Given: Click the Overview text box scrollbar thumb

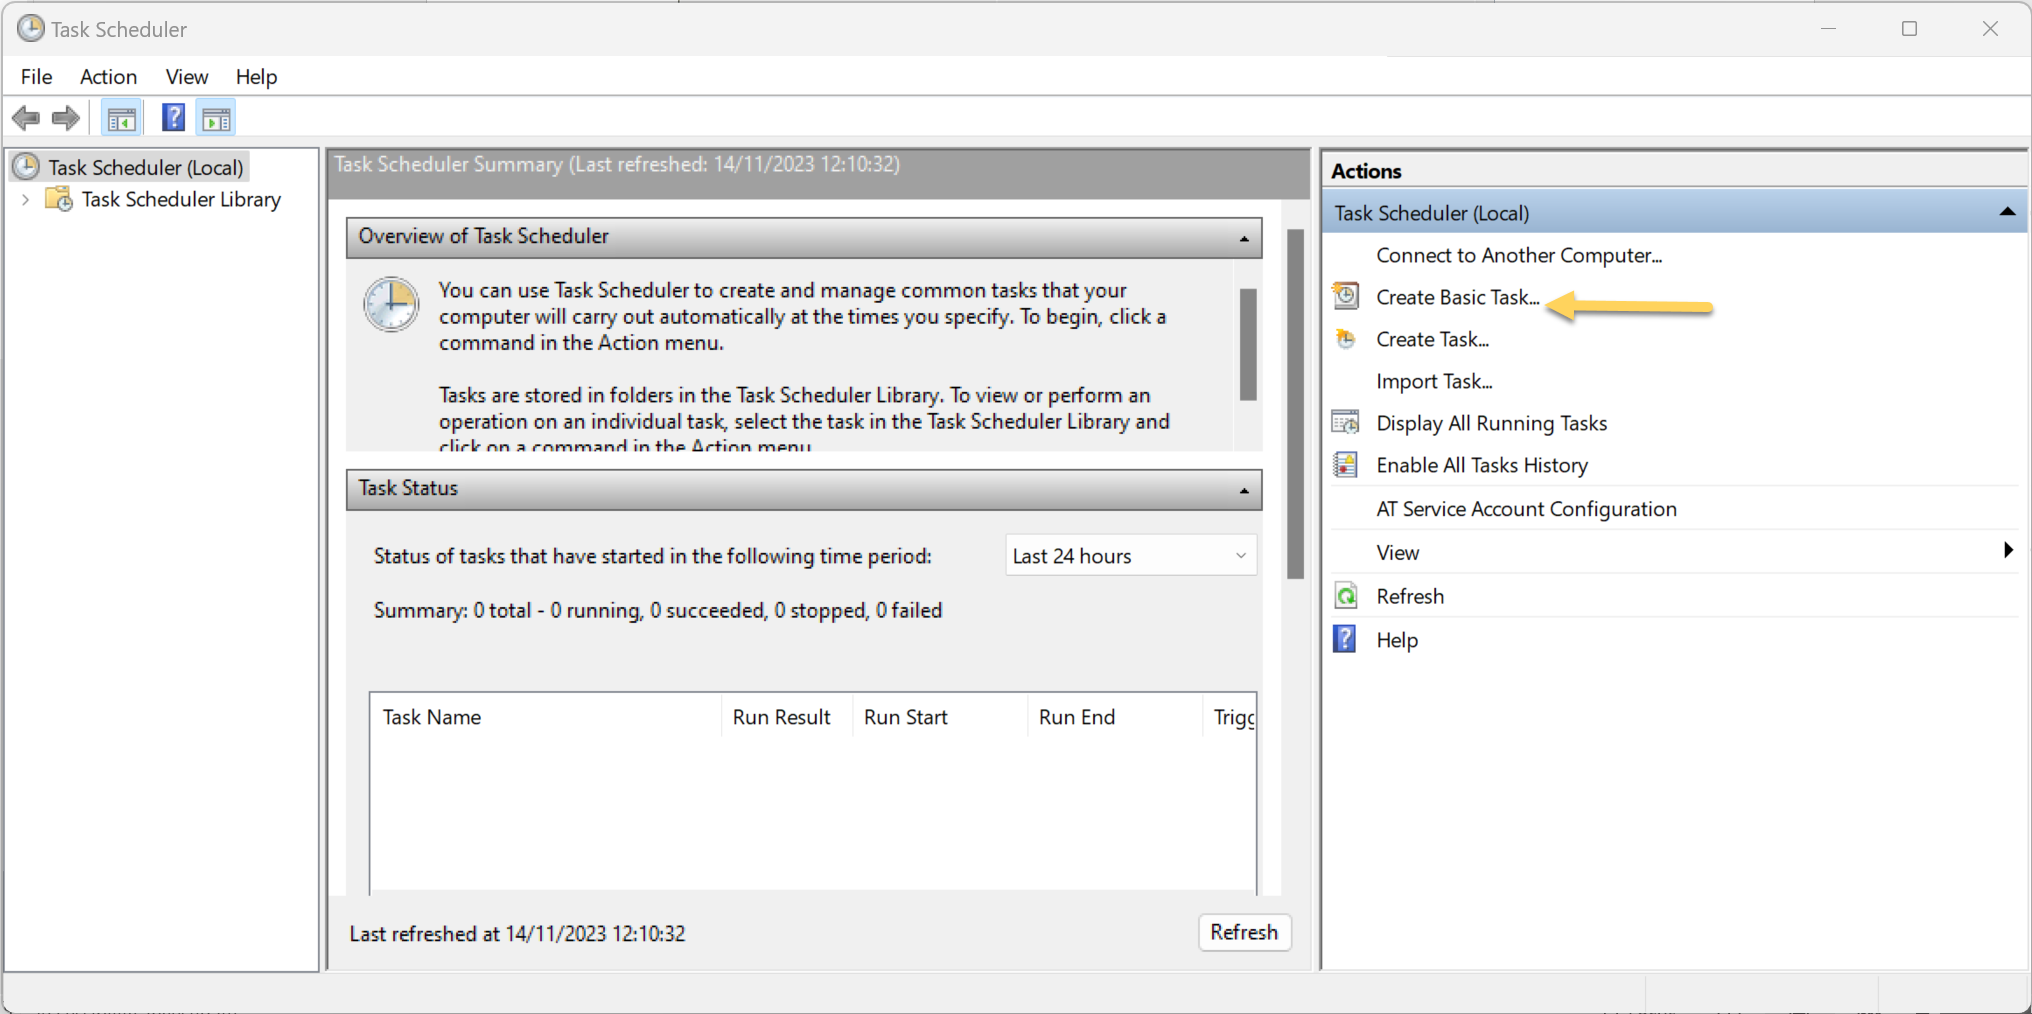Looking at the screenshot, I should click(1248, 344).
